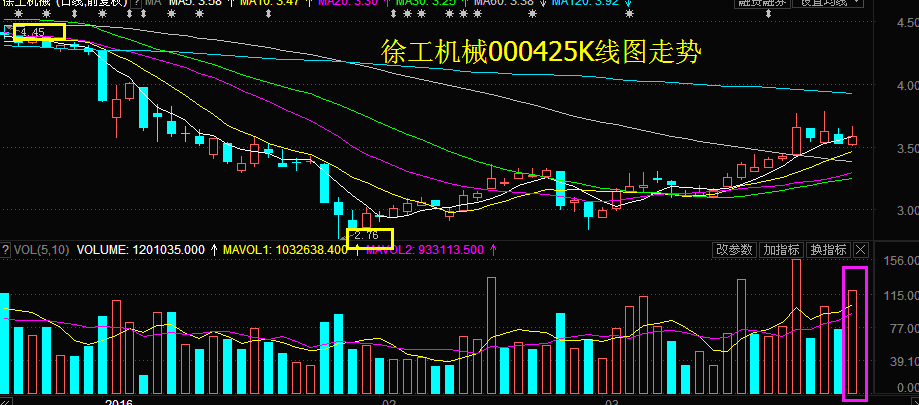Screen dimensions: 919x405
Task: Click the 改参数 button
Action: coord(735,250)
